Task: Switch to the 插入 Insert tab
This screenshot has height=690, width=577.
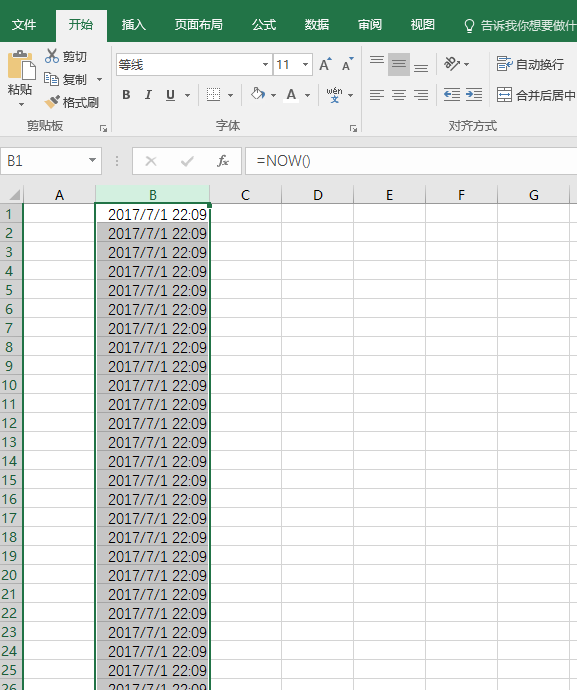Action: (133, 25)
